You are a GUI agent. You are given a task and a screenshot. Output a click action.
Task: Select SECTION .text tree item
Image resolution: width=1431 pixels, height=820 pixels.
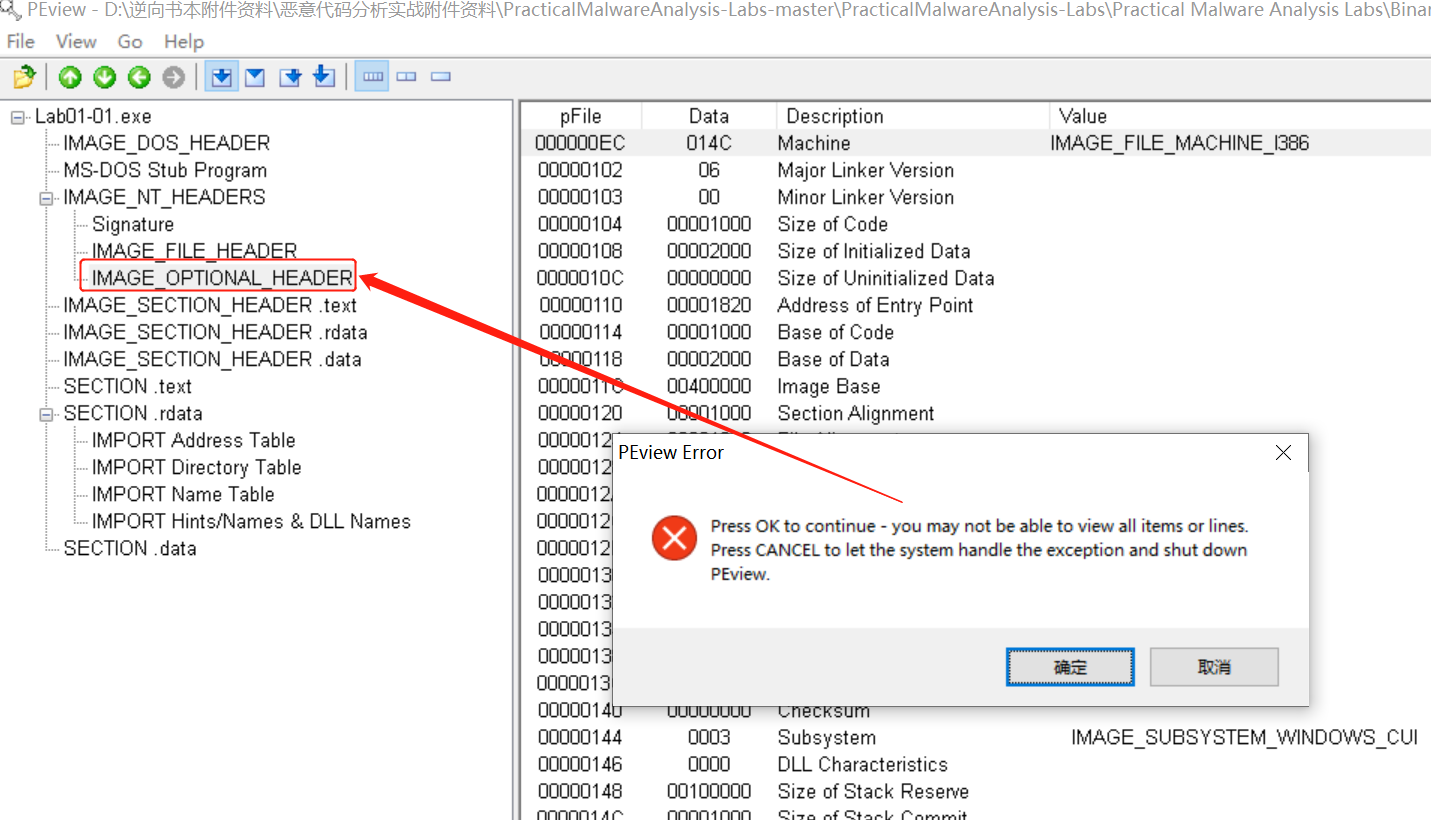tap(127, 387)
